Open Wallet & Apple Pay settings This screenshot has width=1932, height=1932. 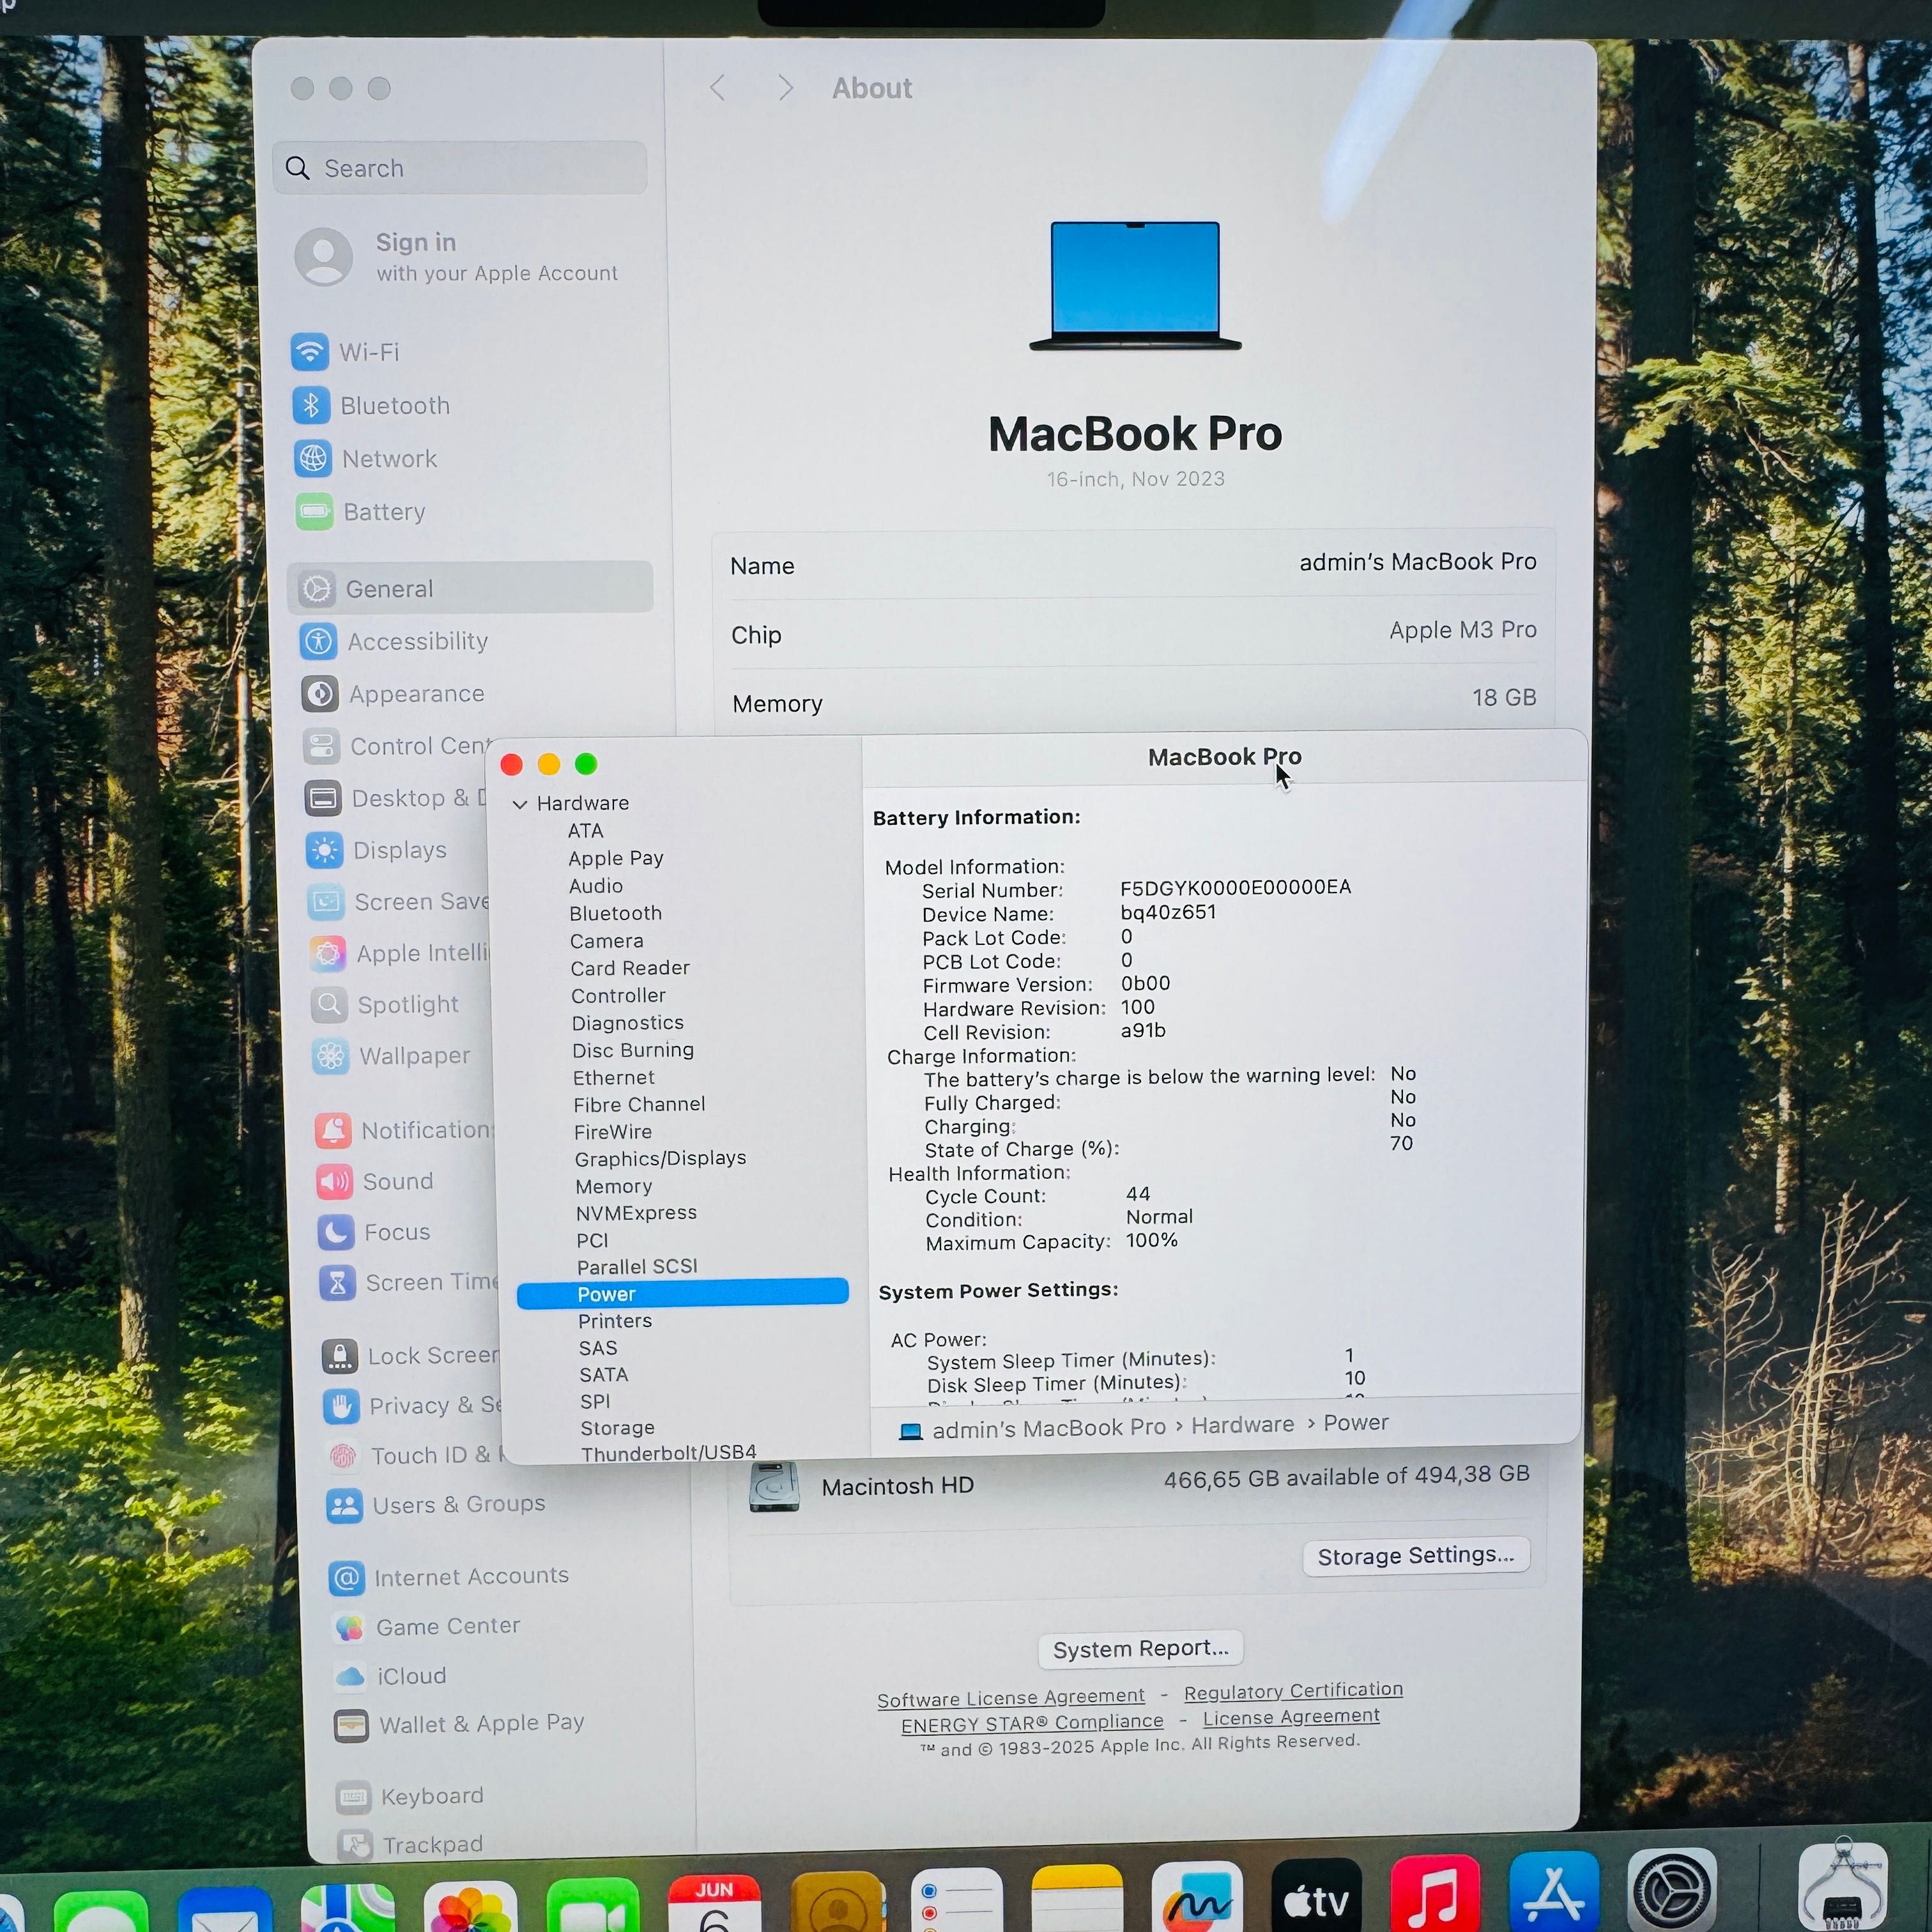tap(459, 1723)
